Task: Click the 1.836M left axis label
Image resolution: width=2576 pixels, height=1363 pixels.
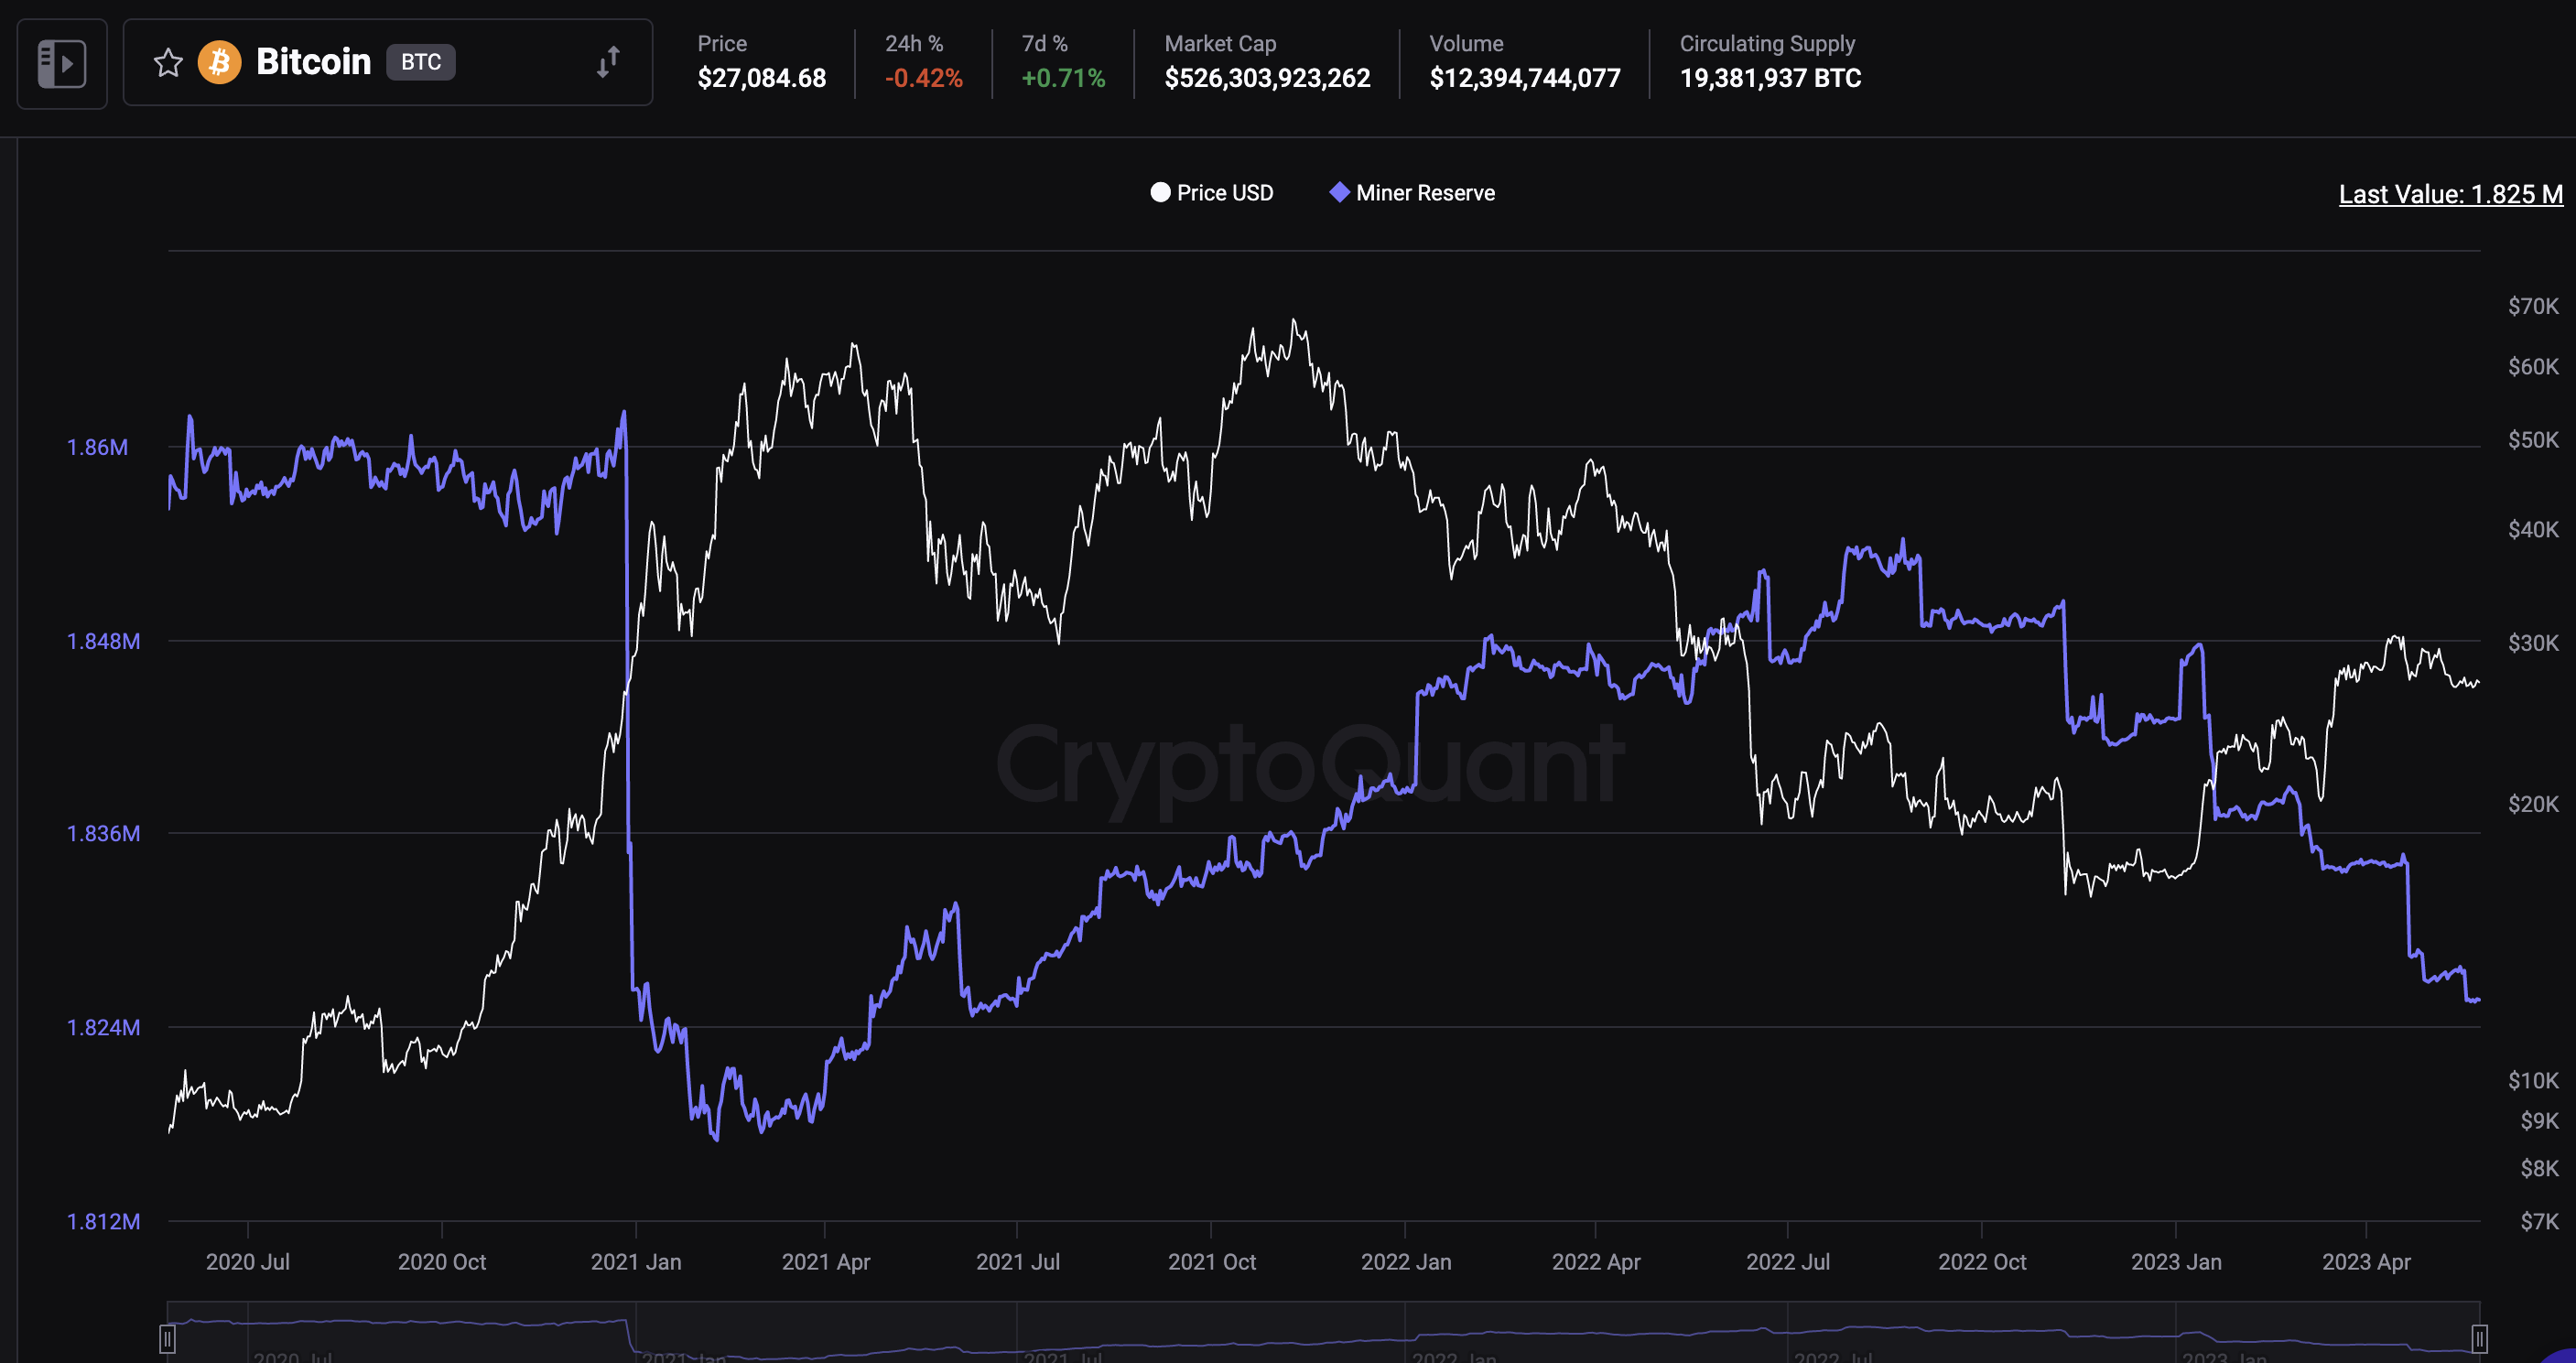Action: [103, 833]
